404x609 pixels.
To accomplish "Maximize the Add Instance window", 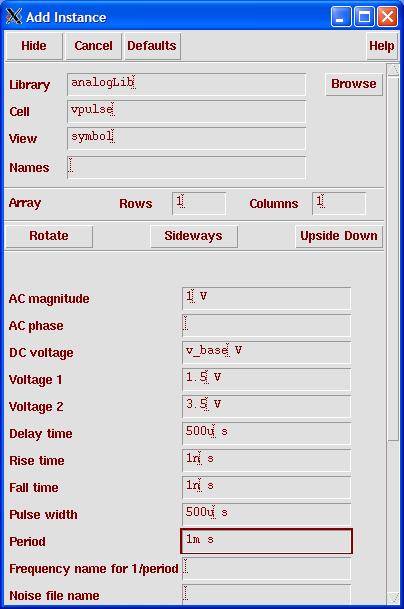I will (x=364, y=17).
